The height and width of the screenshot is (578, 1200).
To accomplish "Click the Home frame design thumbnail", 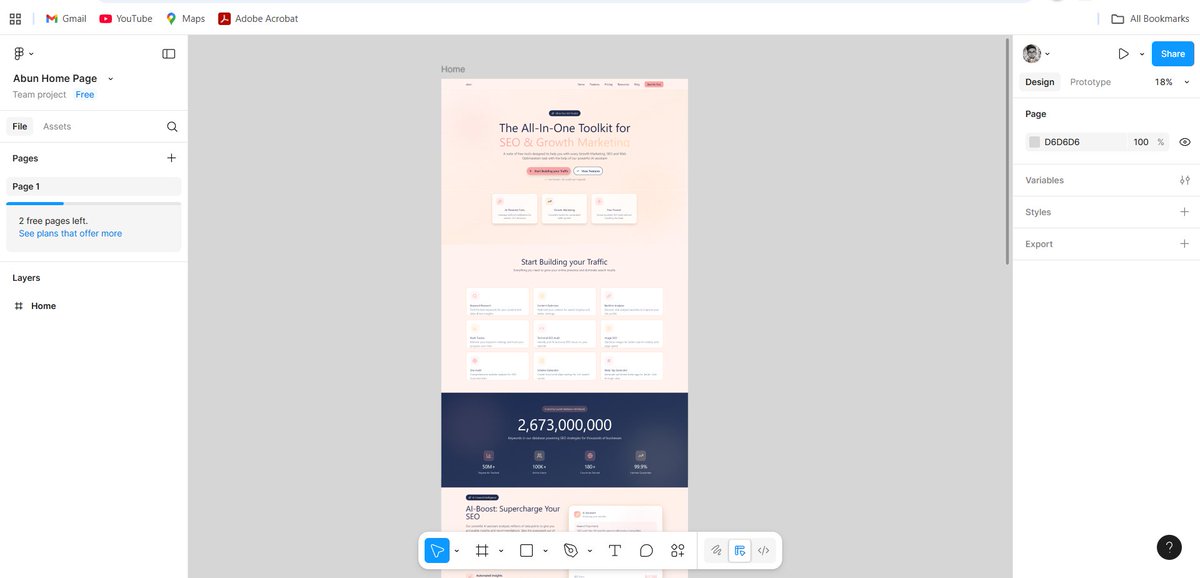I will tap(564, 328).
